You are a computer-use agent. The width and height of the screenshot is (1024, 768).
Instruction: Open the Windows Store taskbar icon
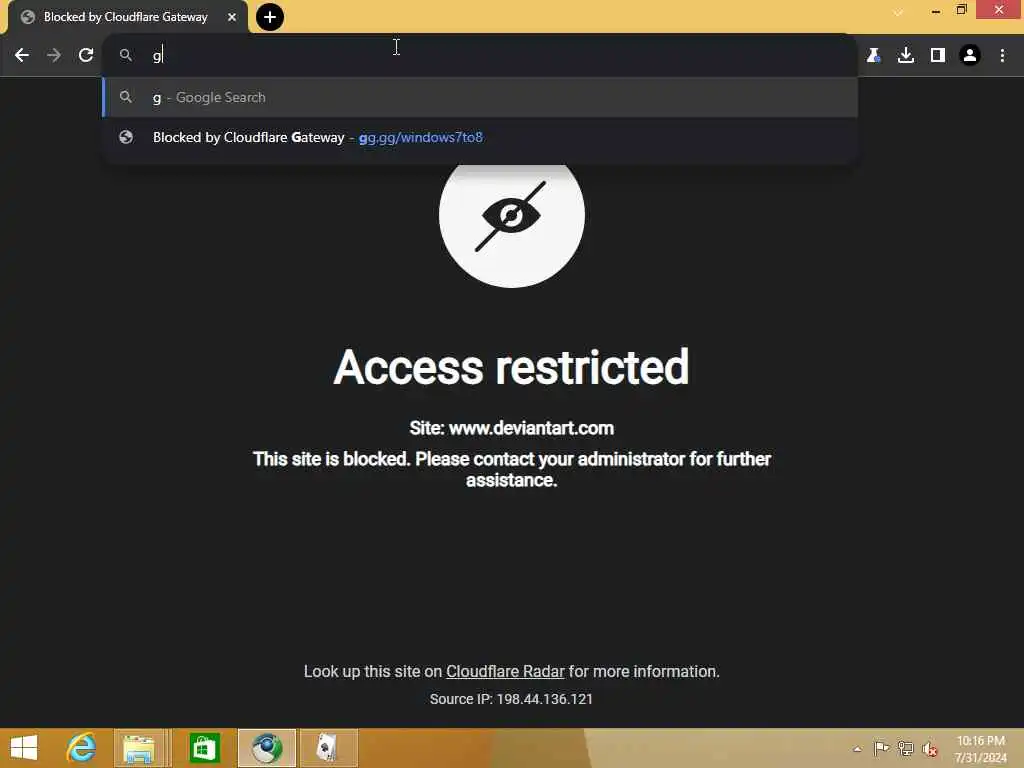tap(204, 748)
